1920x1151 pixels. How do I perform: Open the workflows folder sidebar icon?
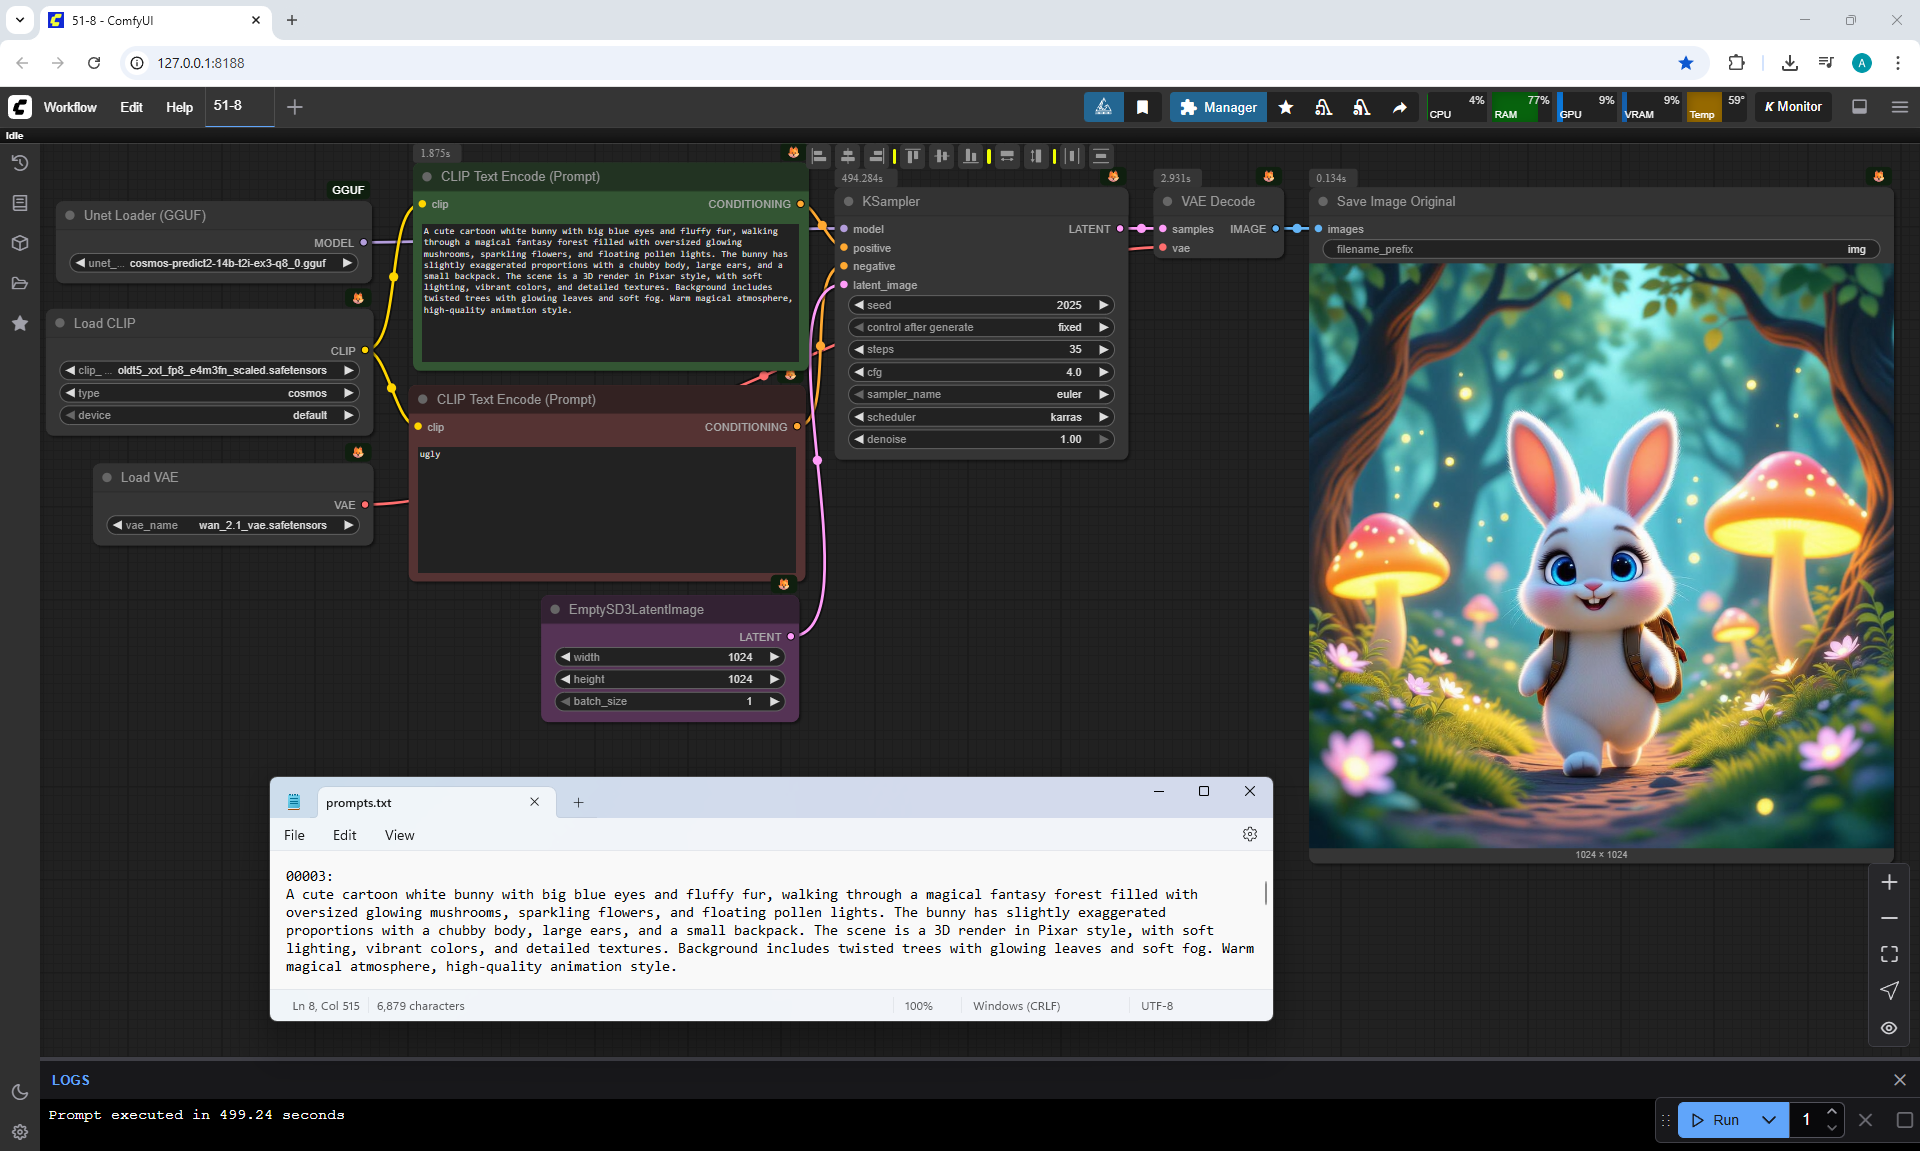tap(20, 283)
